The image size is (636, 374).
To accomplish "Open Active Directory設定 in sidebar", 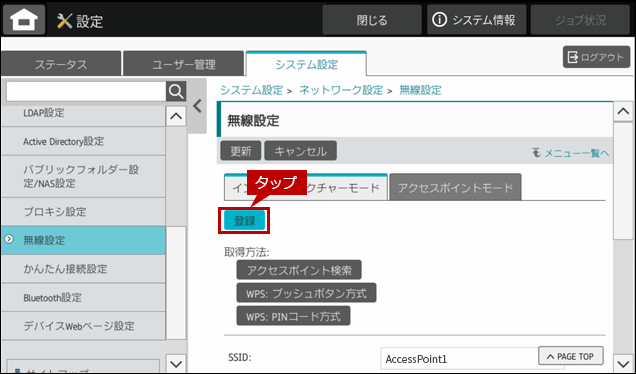I will pos(83,141).
